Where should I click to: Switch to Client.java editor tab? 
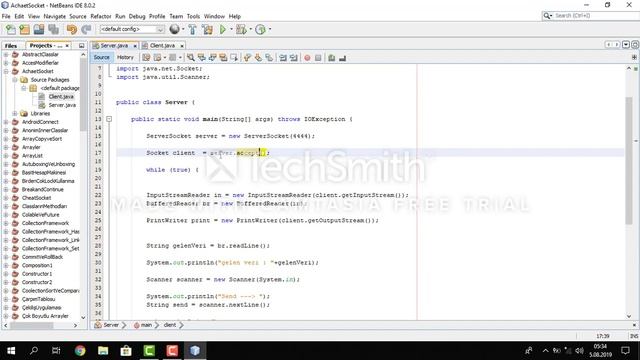click(x=162, y=46)
